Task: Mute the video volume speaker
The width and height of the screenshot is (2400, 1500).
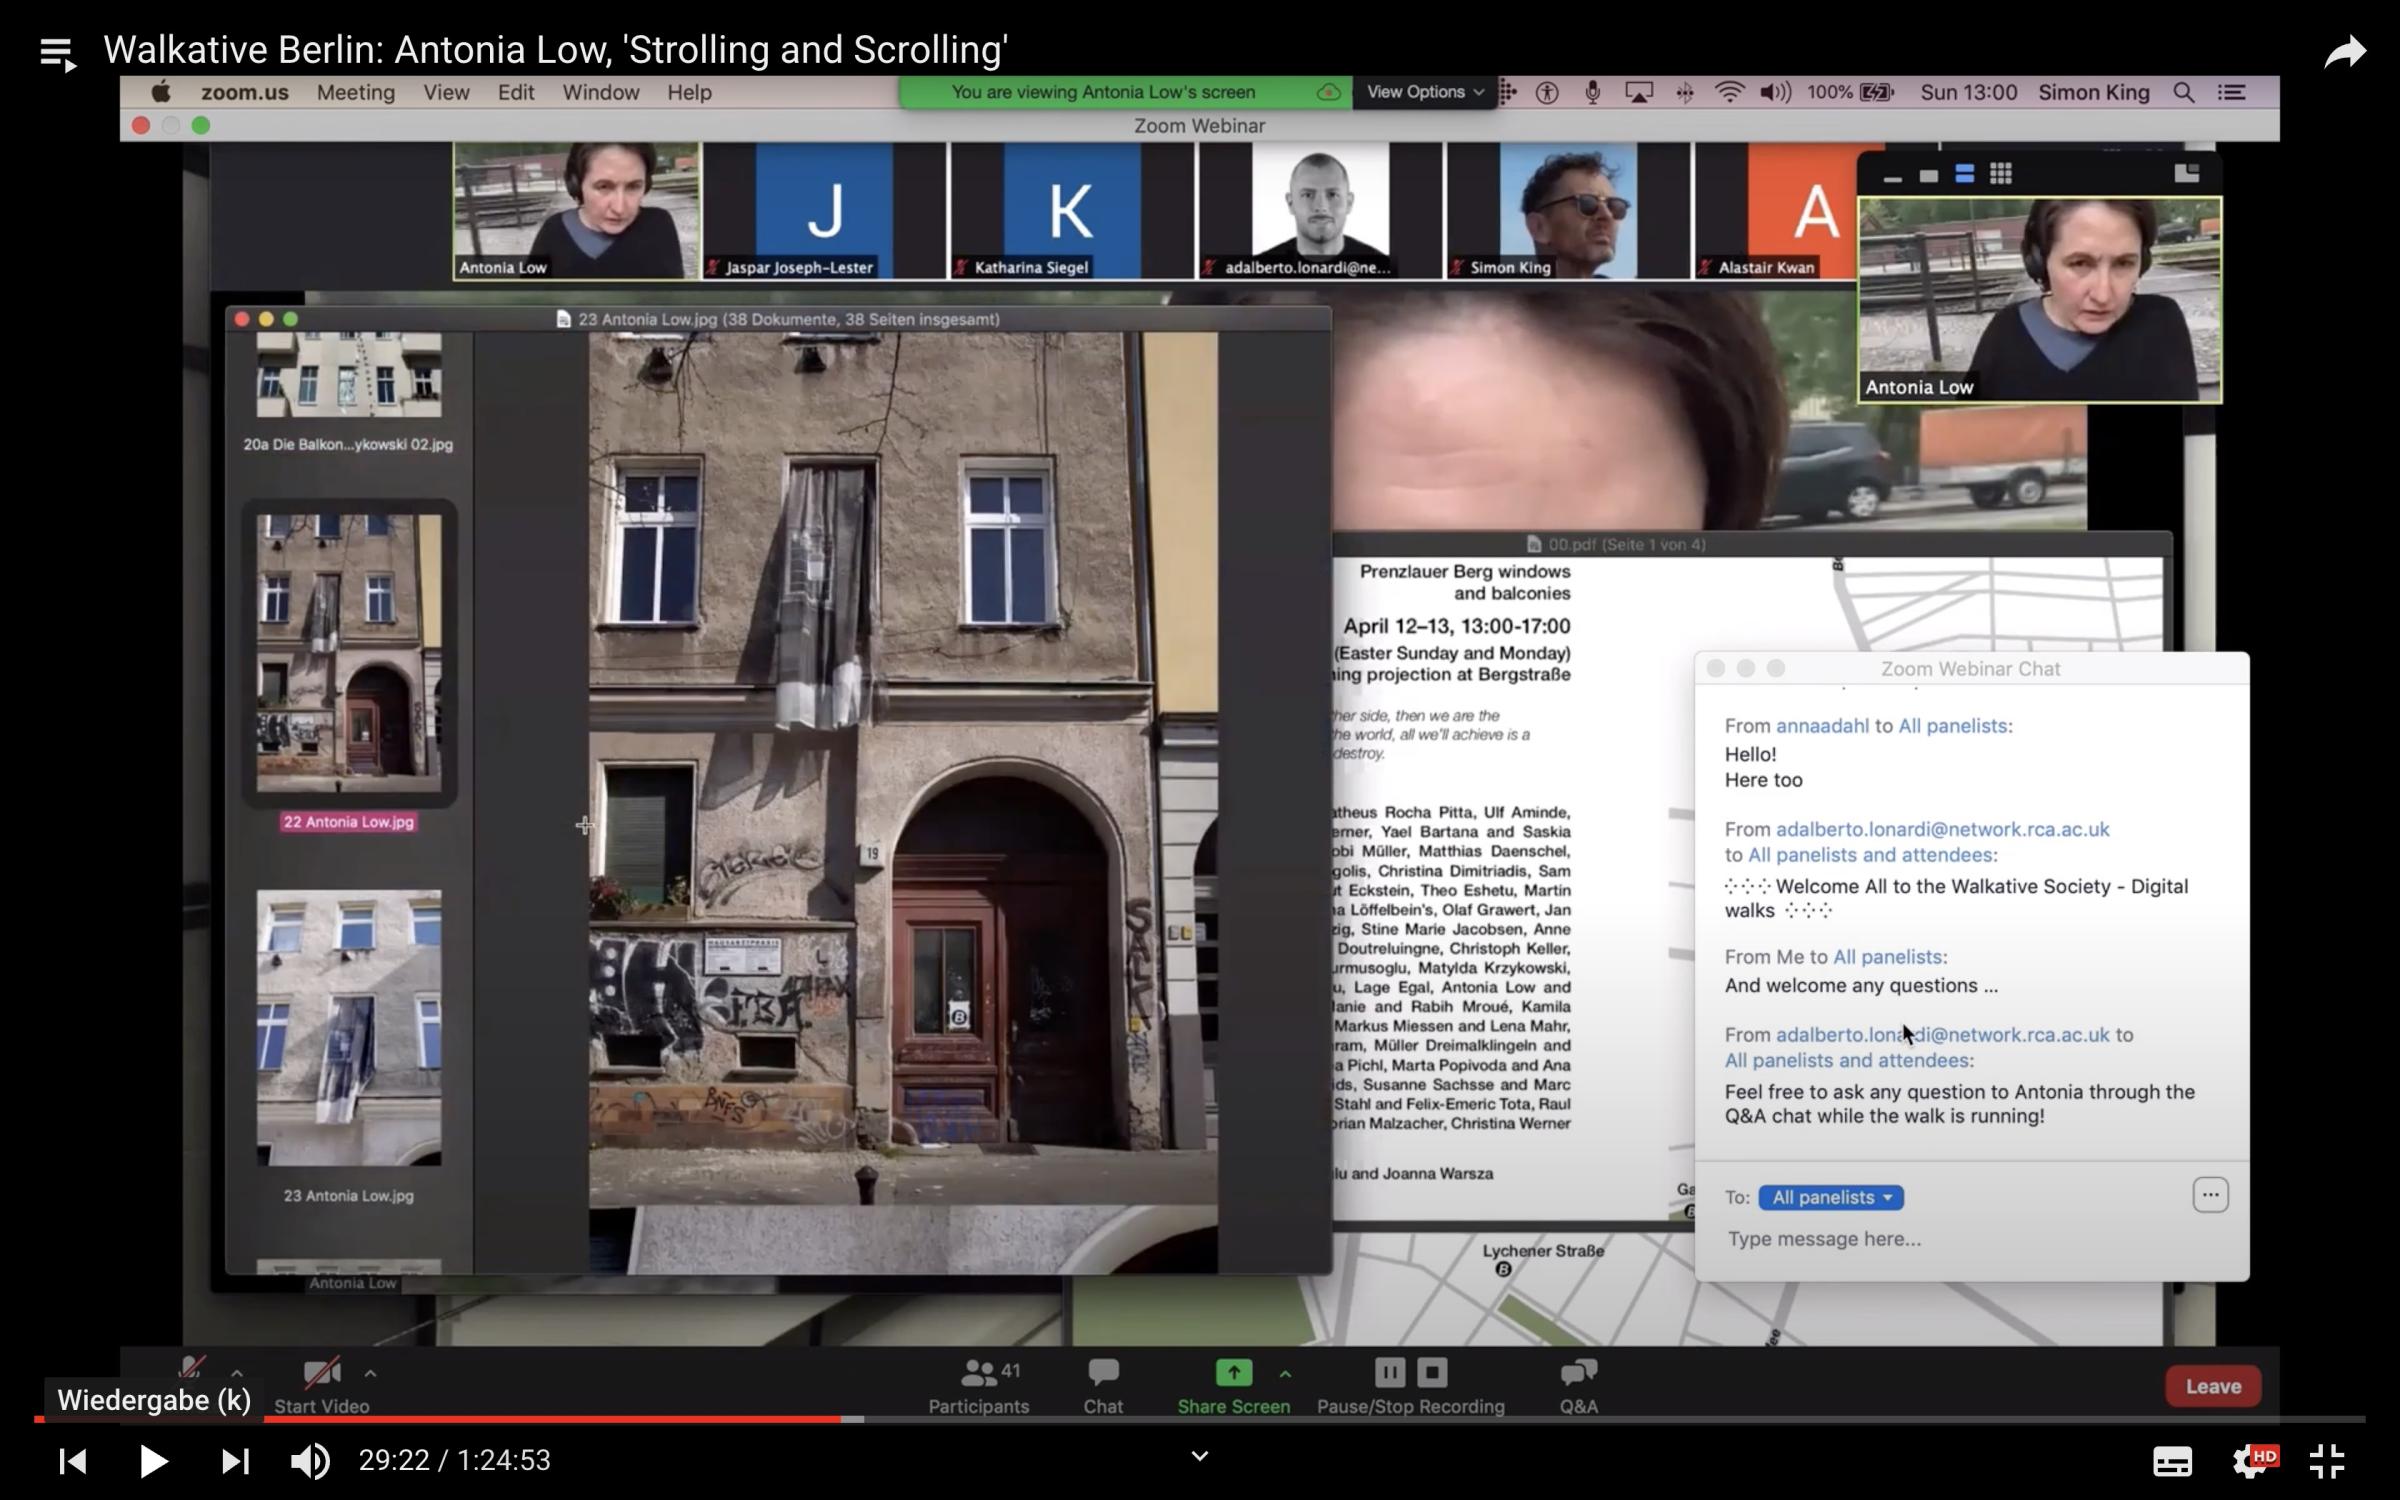Action: 309,1461
